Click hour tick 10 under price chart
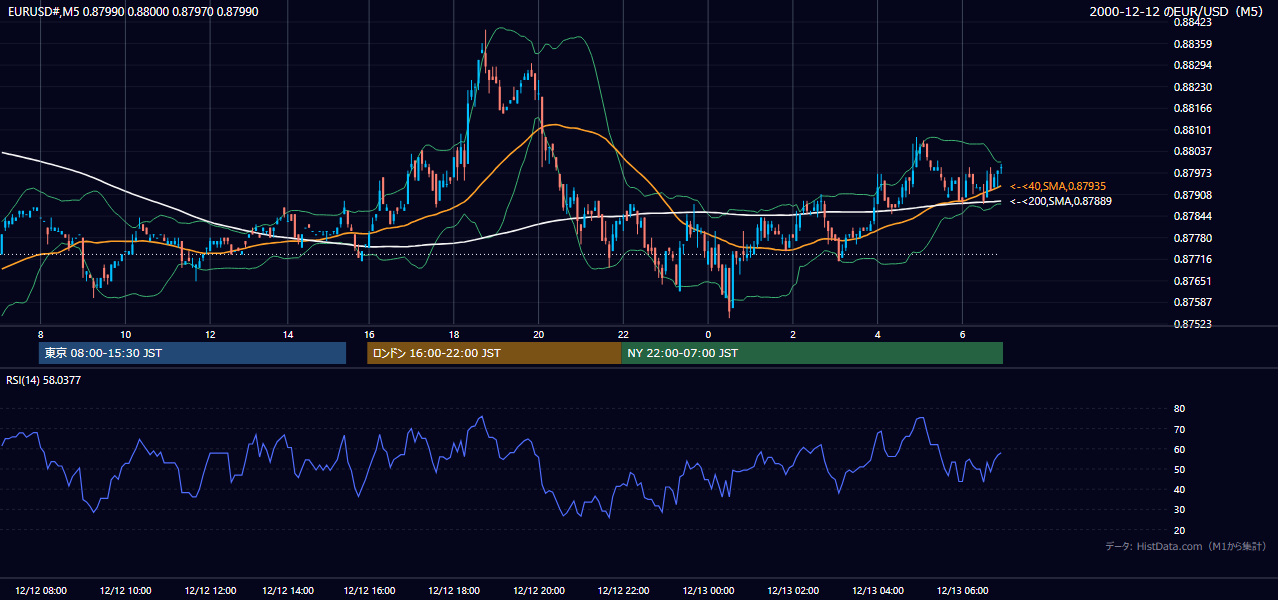Image resolution: width=1278 pixels, height=600 pixels. click(x=125, y=334)
